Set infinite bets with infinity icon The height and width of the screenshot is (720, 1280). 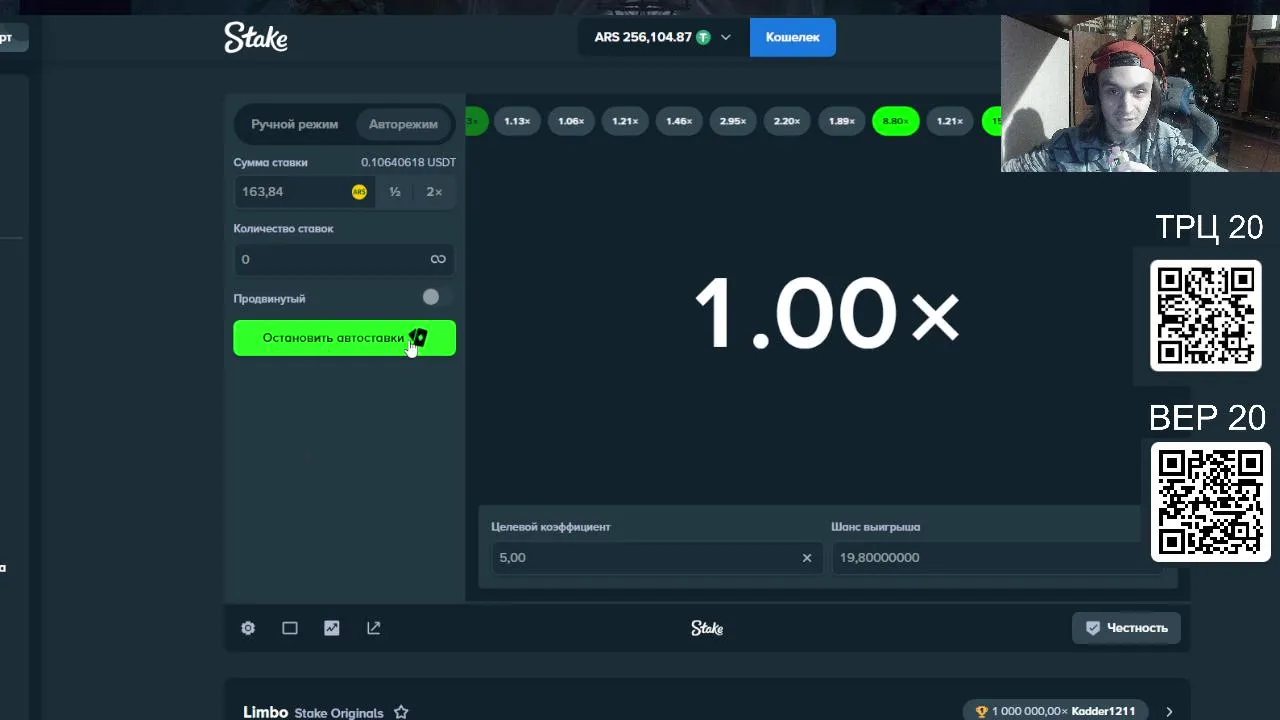click(x=438, y=259)
